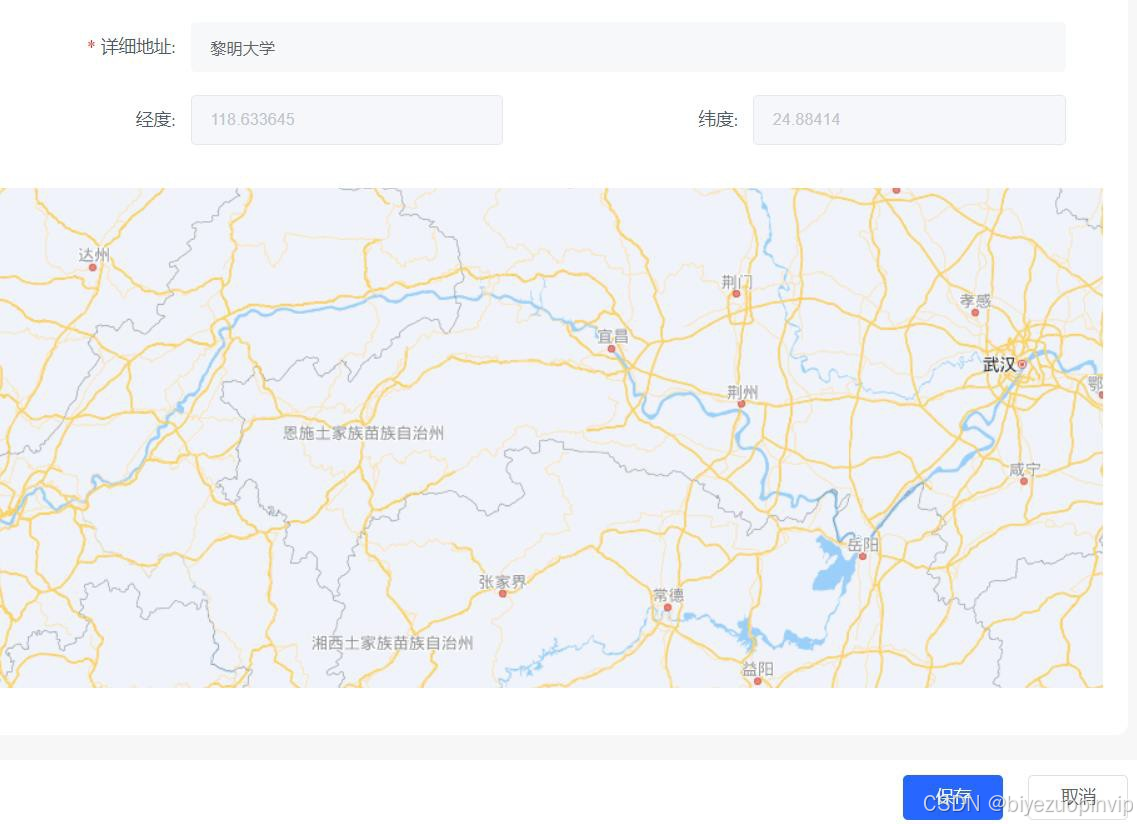
Task: Click the 详细地址 address input showing 黎明大学
Action: tap(629, 46)
